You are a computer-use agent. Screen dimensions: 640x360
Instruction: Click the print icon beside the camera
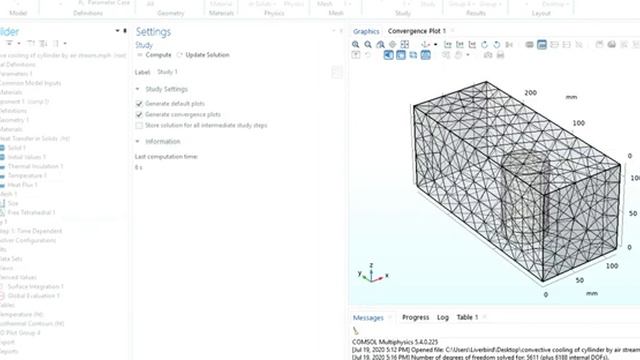pyautogui.click(x=500, y=55)
